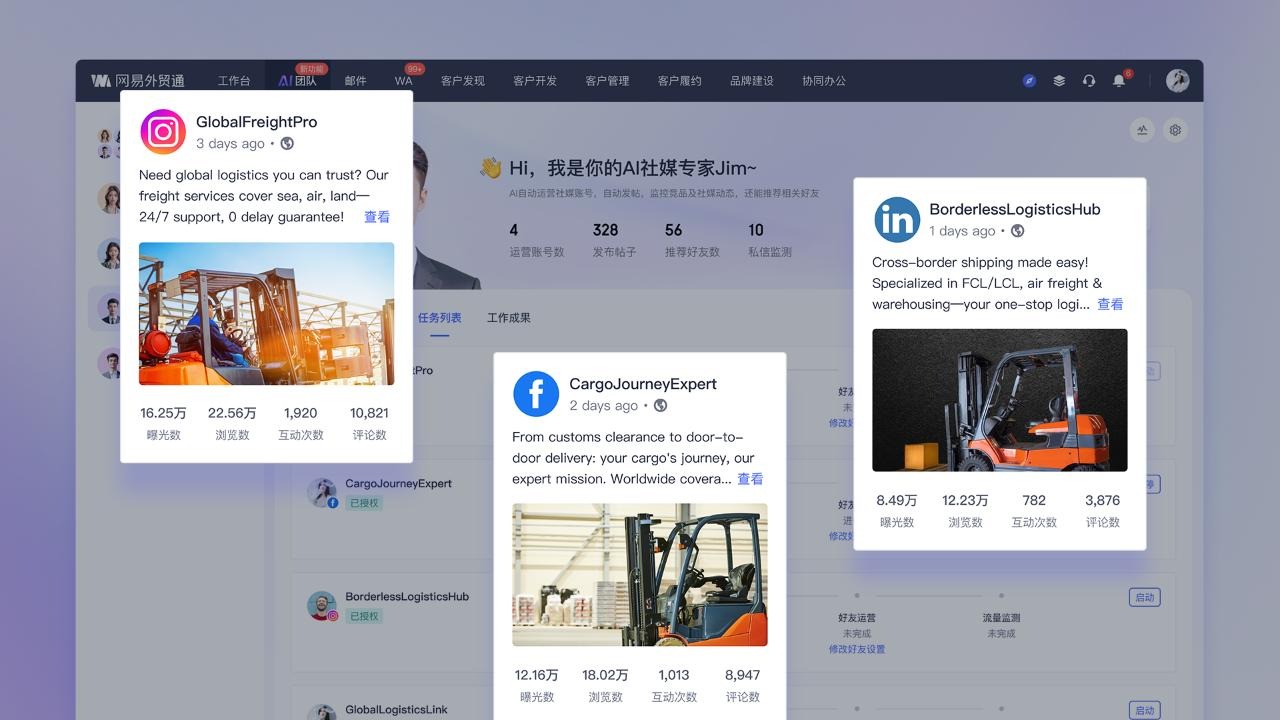The image size is (1280, 720).
Task: Click 修改好友设置 link under 好友运营
Action: [x=856, y=649]
